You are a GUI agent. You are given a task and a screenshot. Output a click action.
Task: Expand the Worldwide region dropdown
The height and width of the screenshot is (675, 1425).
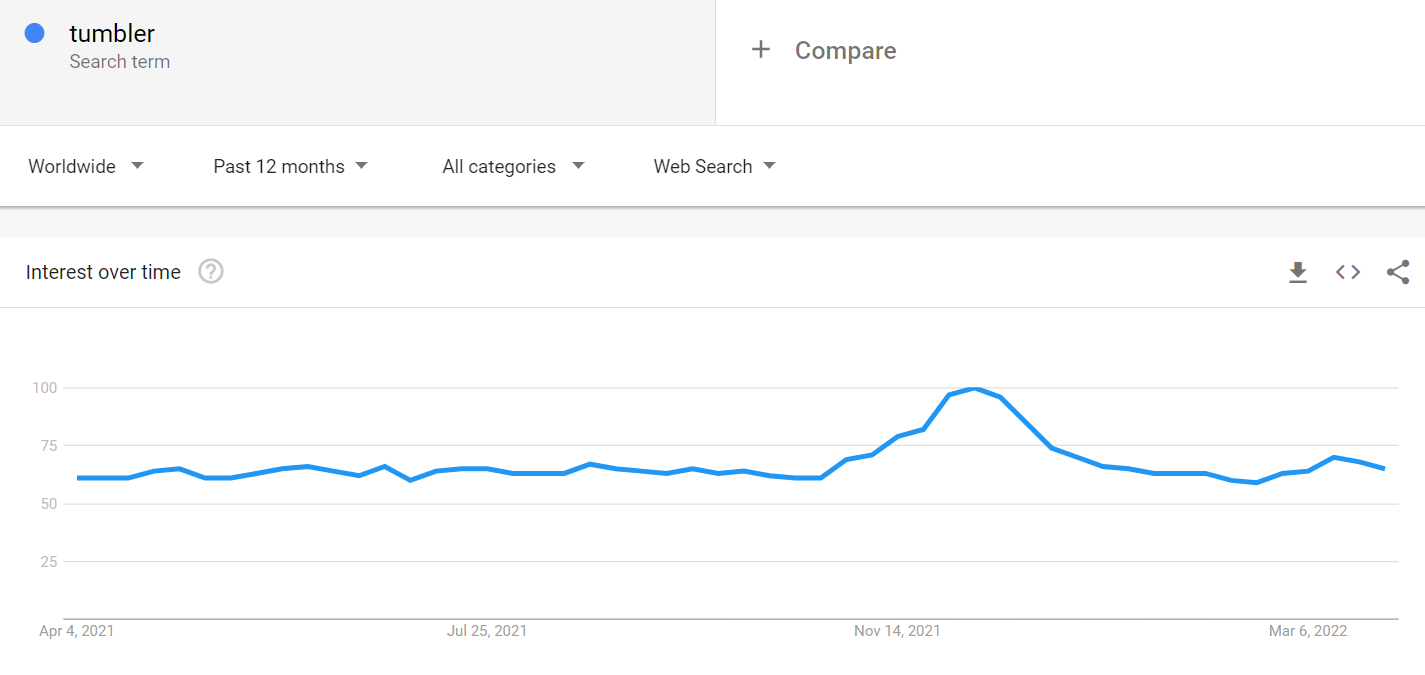(86, 167)
